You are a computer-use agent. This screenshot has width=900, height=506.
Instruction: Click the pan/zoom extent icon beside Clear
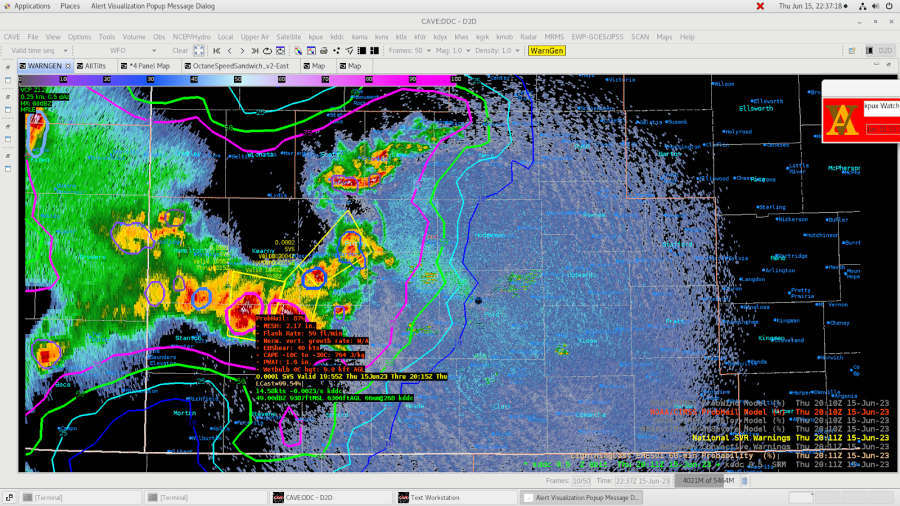coord(199,50)
